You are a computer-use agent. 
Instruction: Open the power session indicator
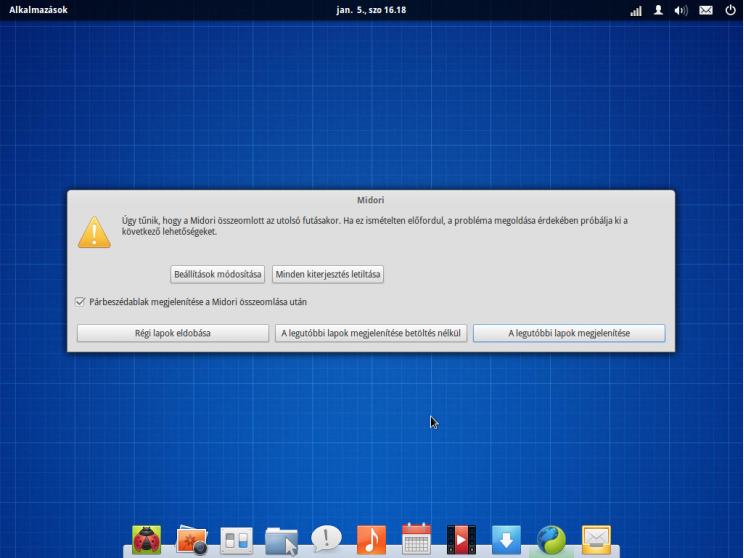click(730, 10)
